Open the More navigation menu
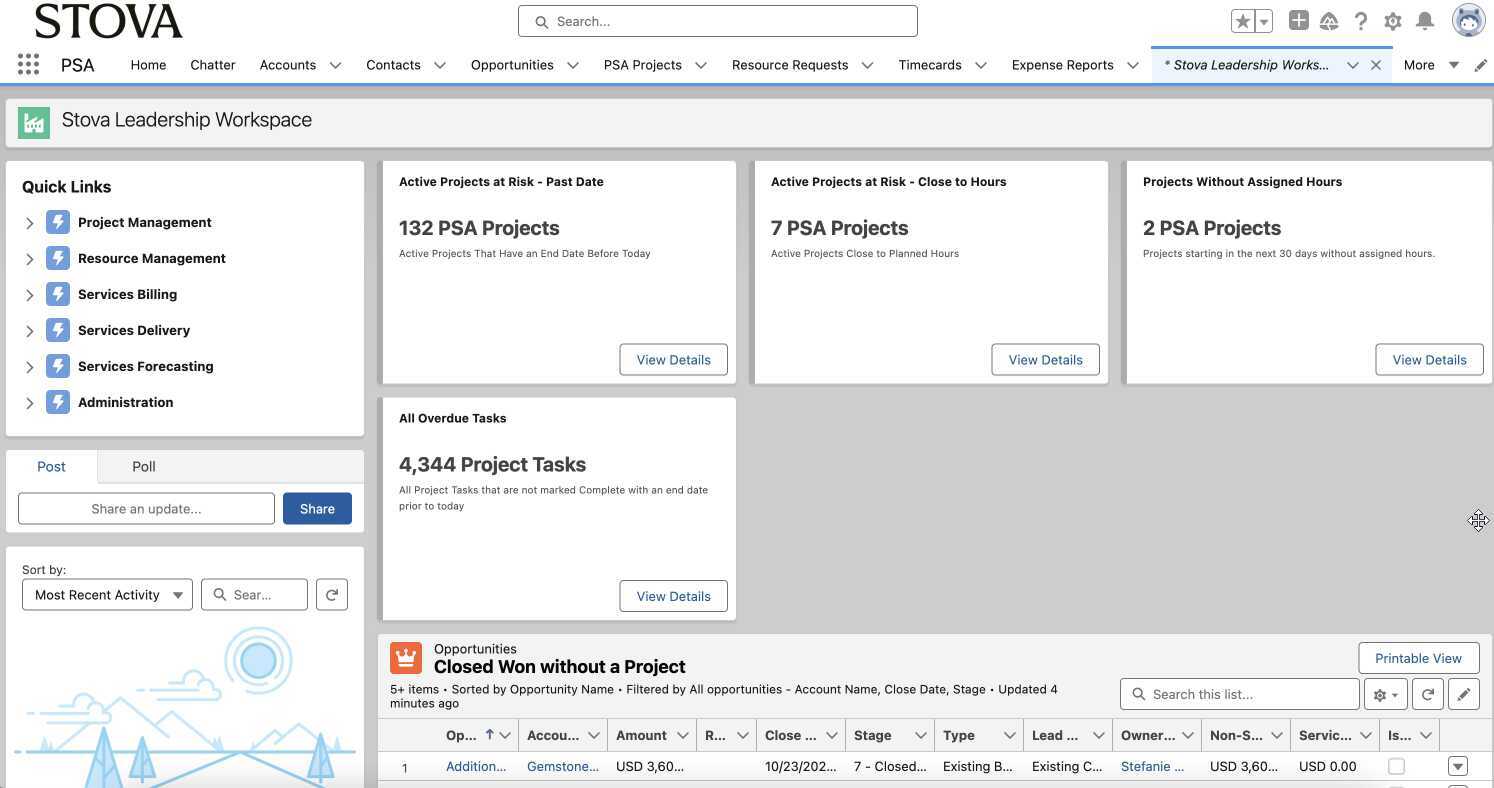Image resolution: width=1494 pixels, height=788 pixels. (1430, 65)
